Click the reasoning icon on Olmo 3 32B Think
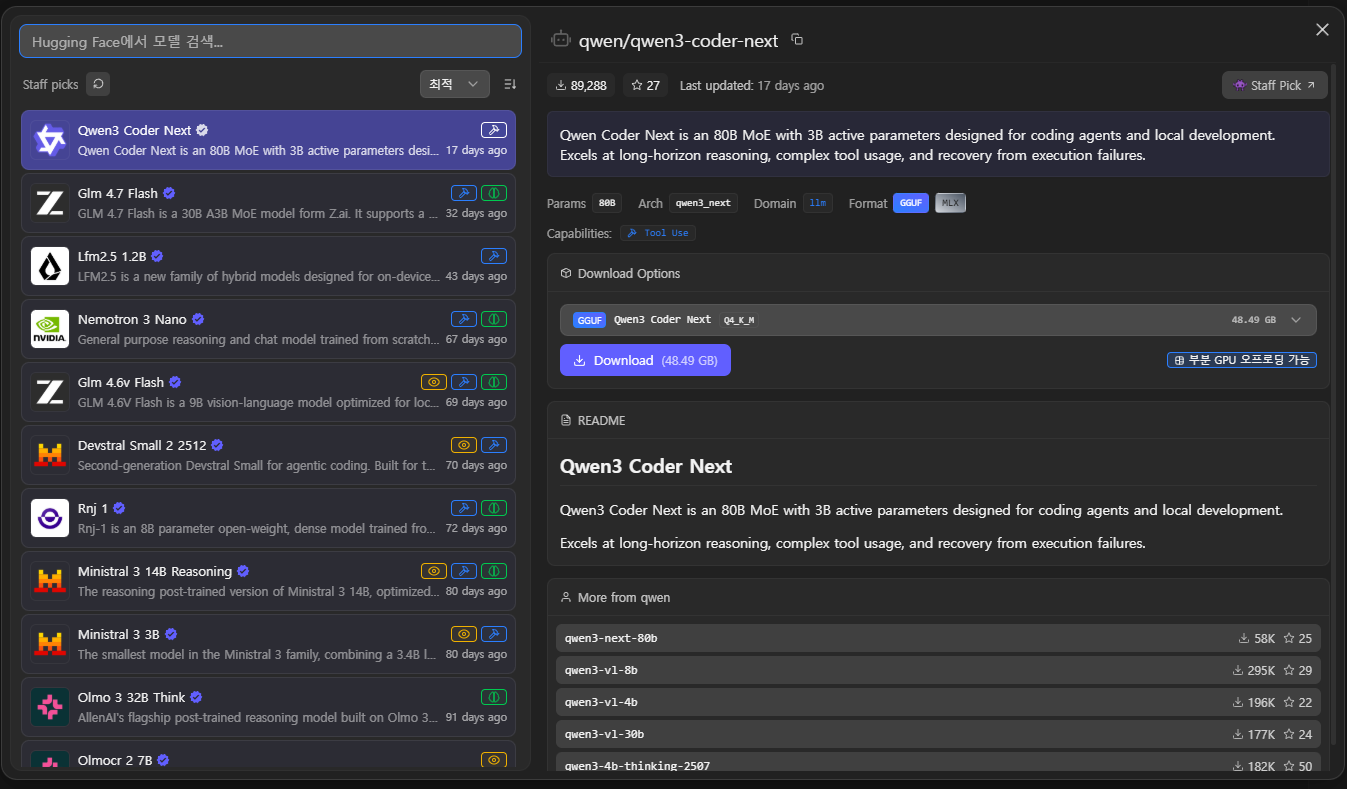Image resolution: width=1347 pixels, height=789 pixels. point(494,697)
